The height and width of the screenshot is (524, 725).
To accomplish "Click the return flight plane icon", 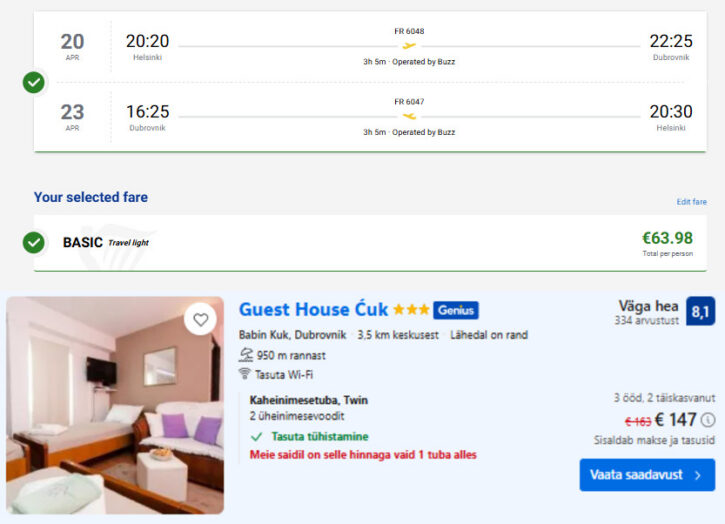I will (409, 116).
